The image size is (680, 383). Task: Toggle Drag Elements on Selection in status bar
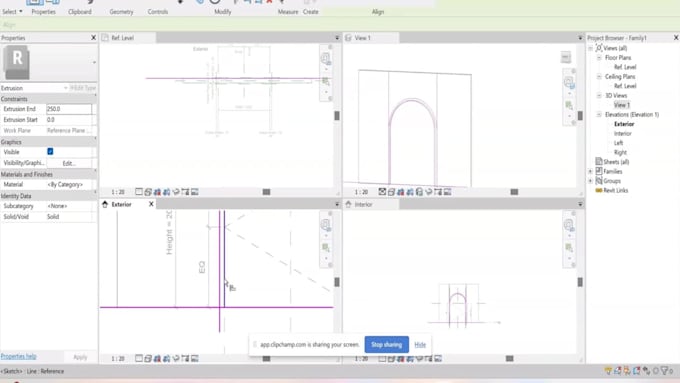646,371
